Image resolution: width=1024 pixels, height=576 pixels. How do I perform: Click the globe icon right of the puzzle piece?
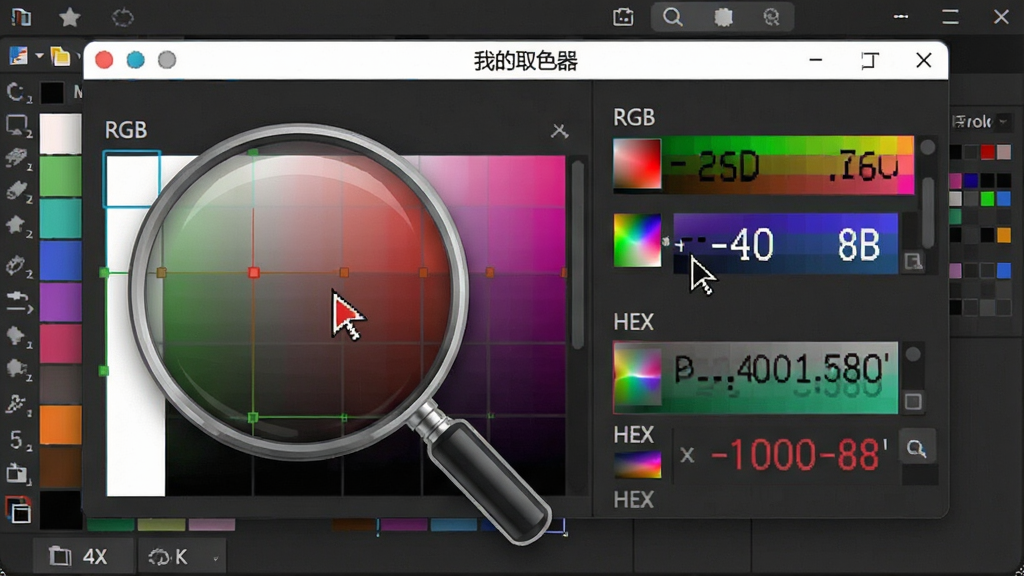point(771,17)
